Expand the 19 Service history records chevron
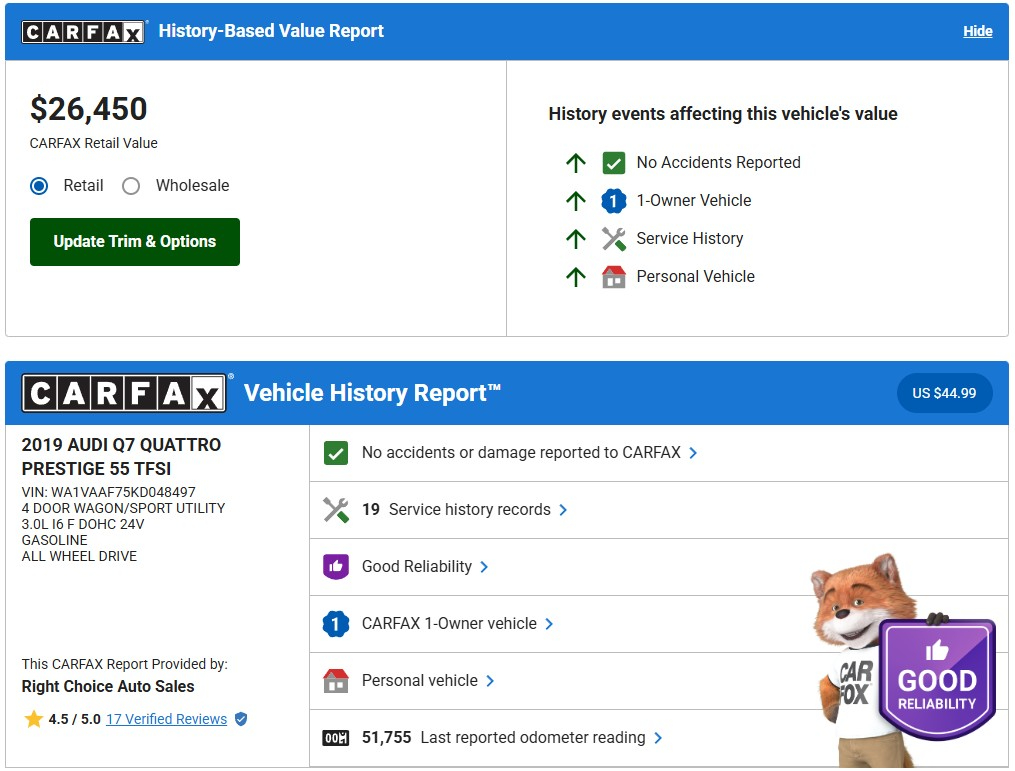Viewport: 1015px width, 771px height. 563,510
